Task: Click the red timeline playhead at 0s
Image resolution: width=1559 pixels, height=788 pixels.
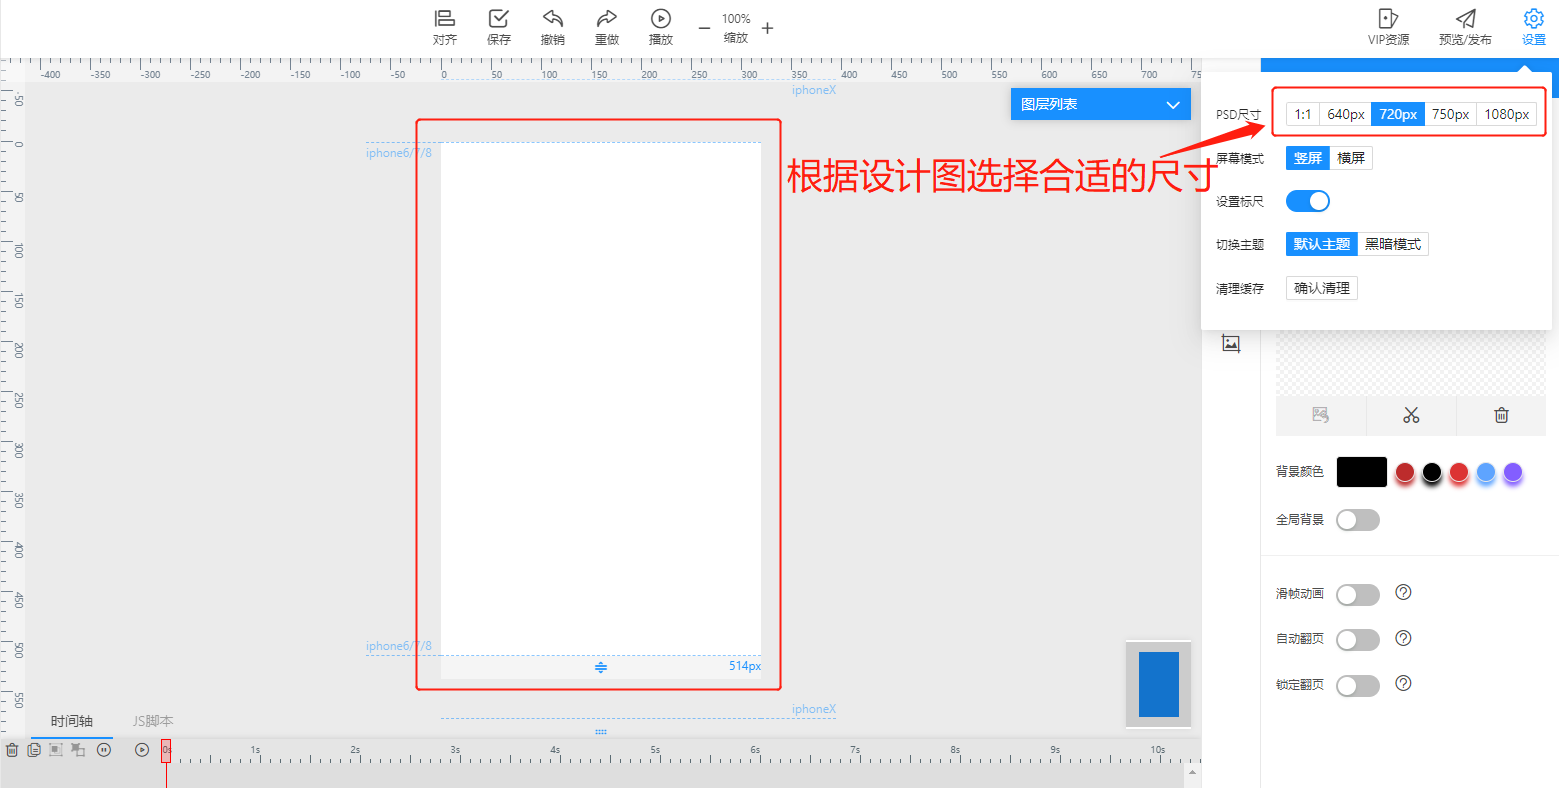Action: click(166, 750)
